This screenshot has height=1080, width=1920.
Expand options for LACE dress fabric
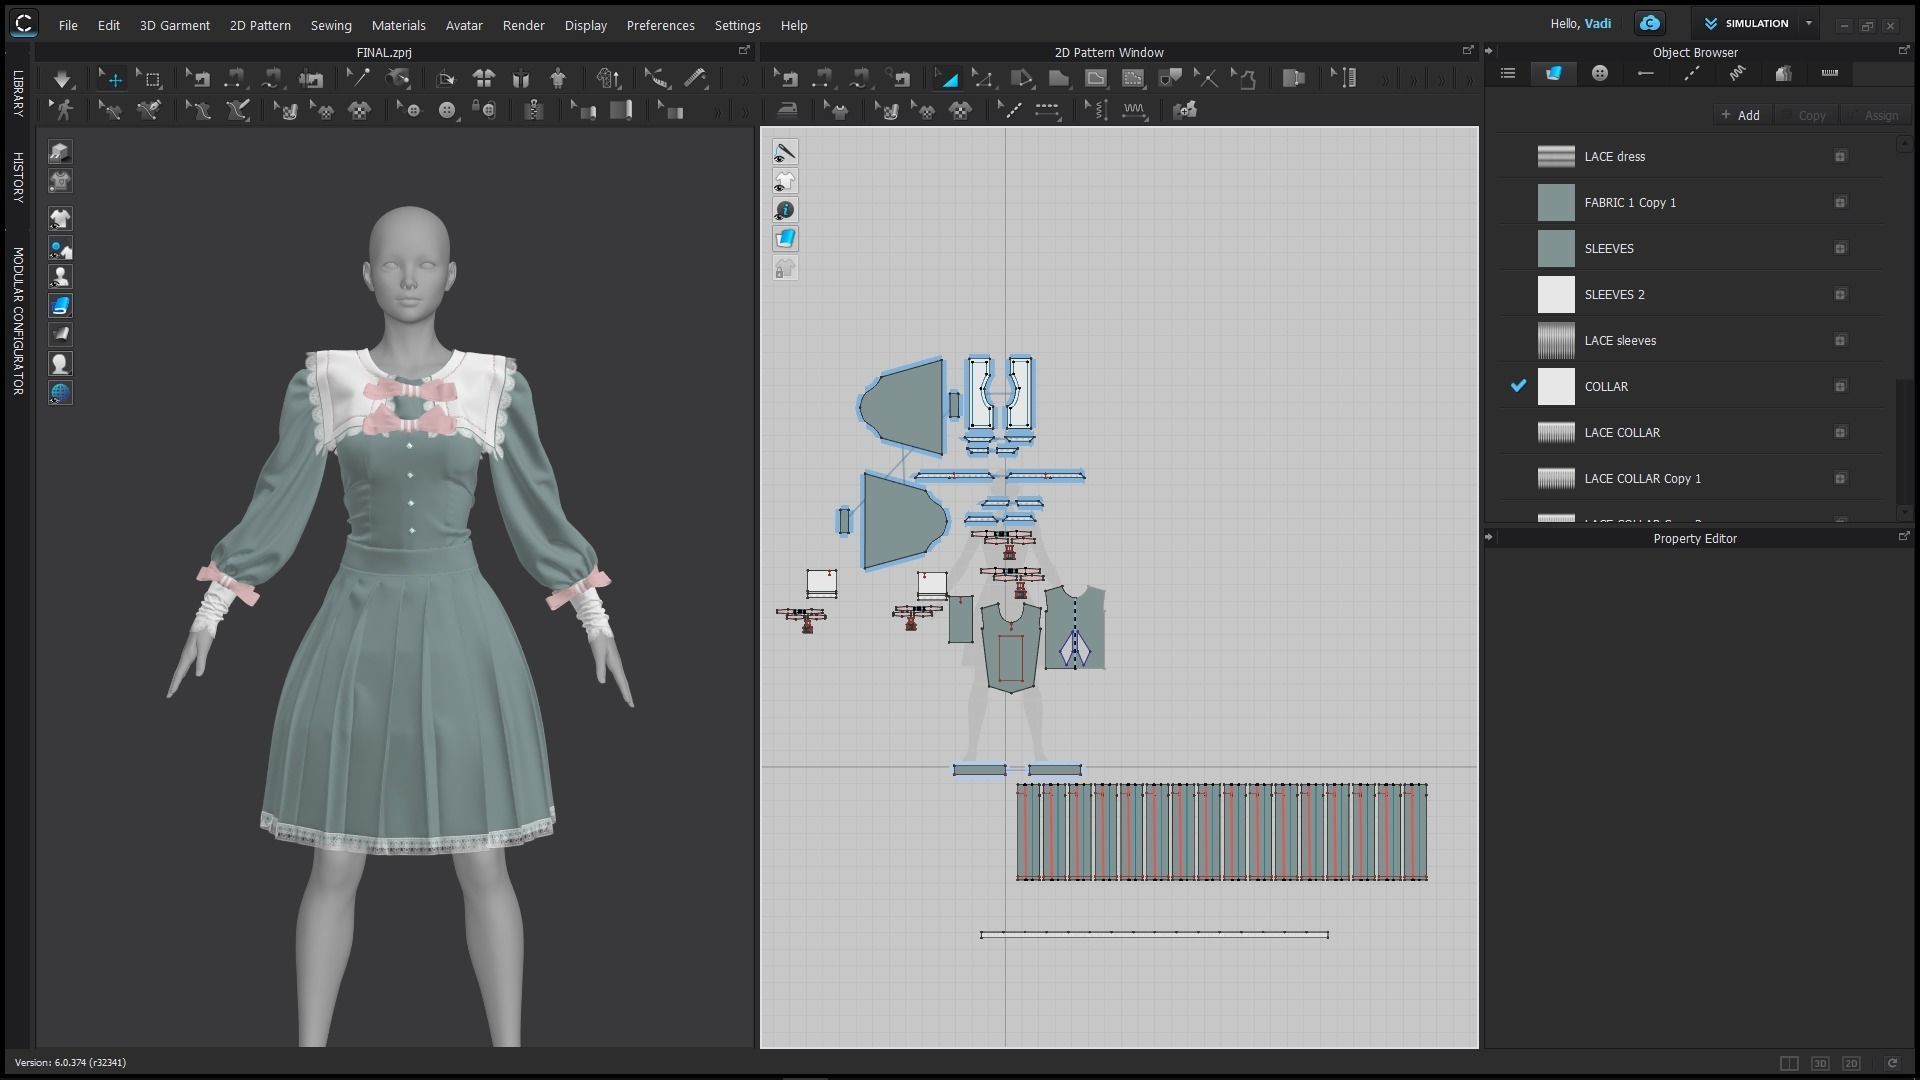1840,156
